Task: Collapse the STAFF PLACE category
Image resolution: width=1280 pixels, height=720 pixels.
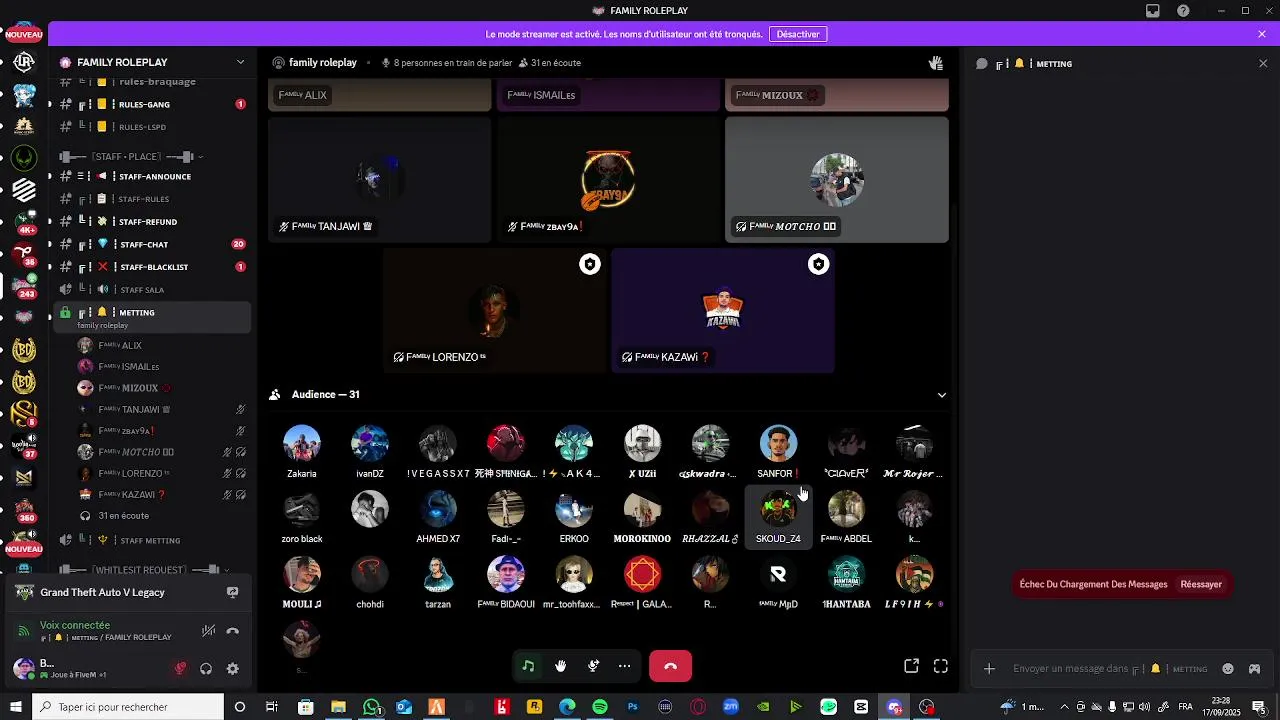Action: click(x=130, y=157)
